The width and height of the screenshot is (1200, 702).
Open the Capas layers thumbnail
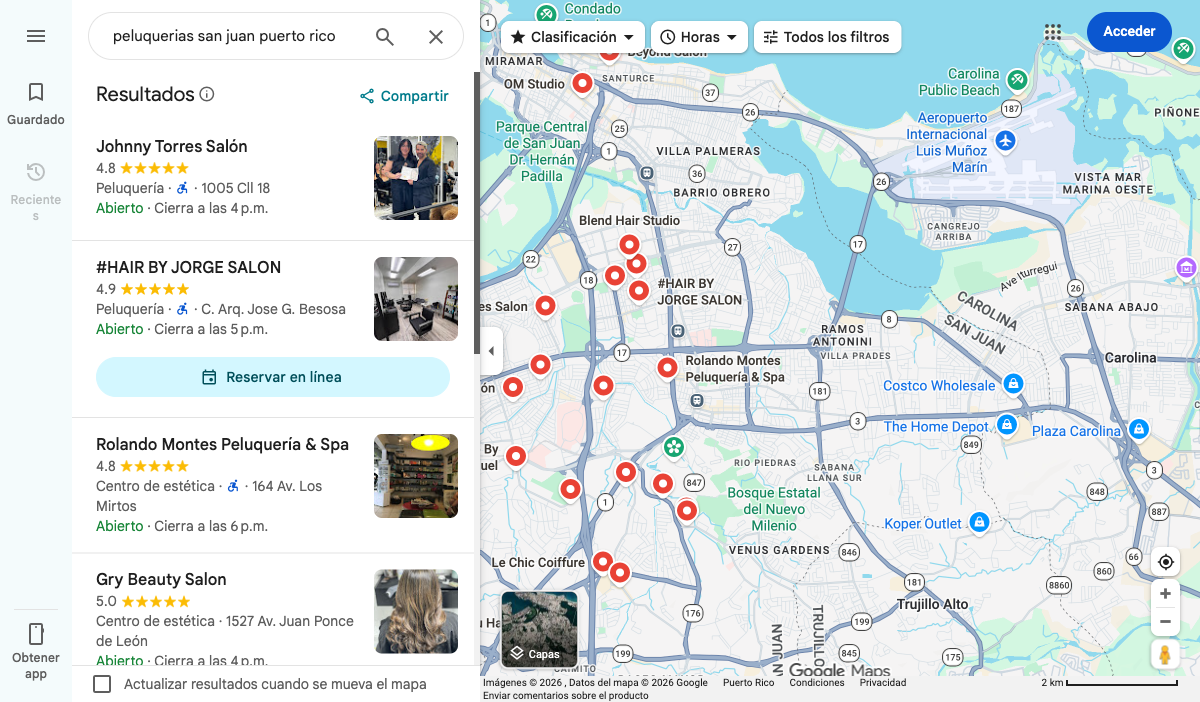[539, 629]
